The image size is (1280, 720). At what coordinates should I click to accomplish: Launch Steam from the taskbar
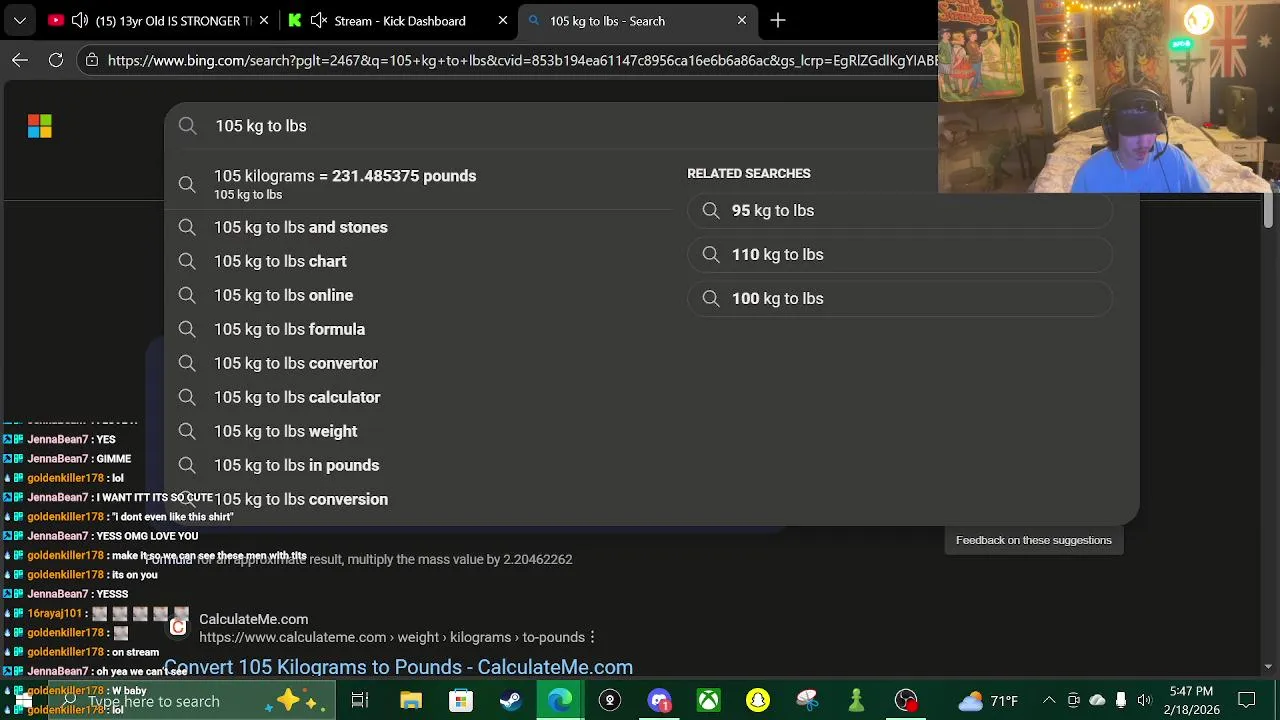pos(510,701)
